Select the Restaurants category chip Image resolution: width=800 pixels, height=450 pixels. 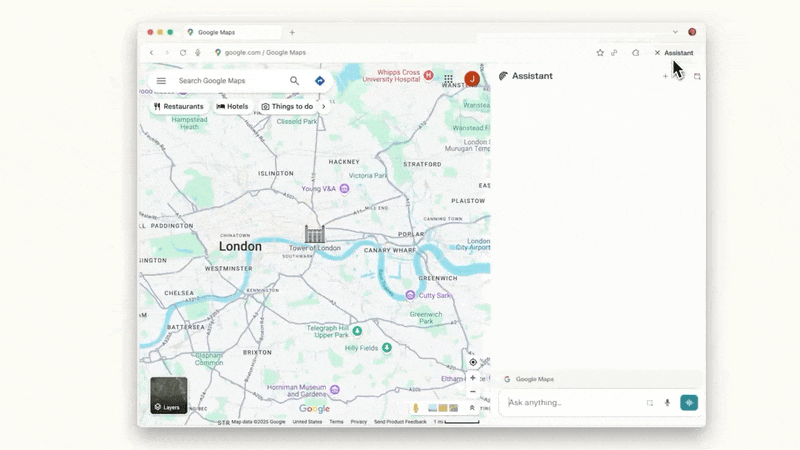pyautogui.click(x=179, y=106)
